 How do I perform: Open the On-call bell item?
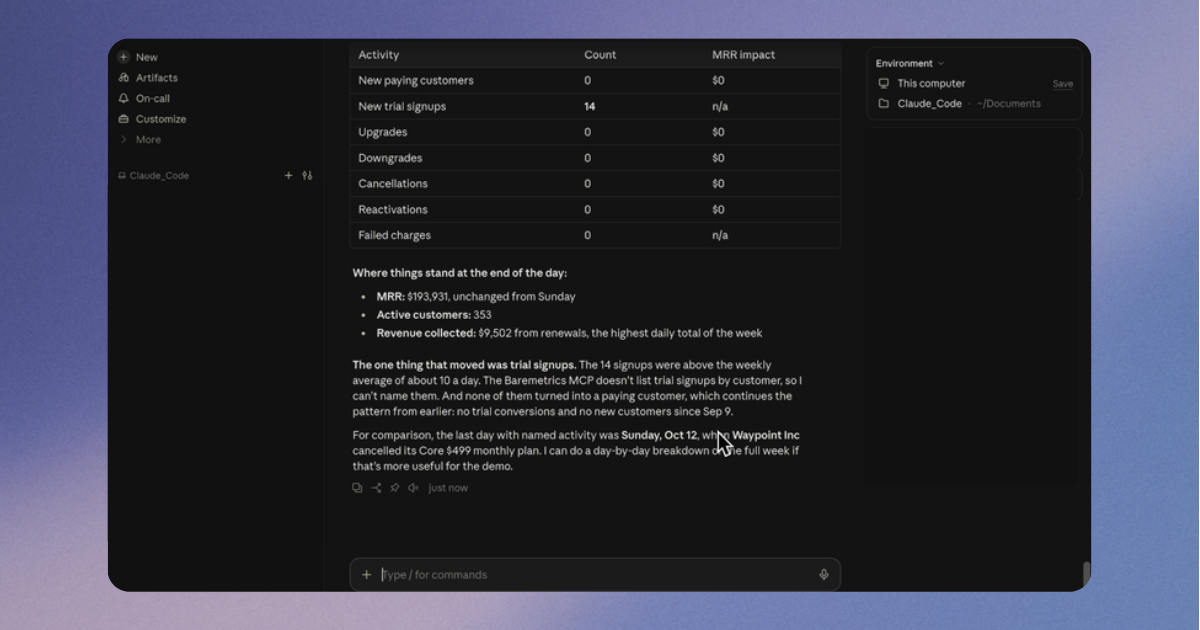pos(144,98)
